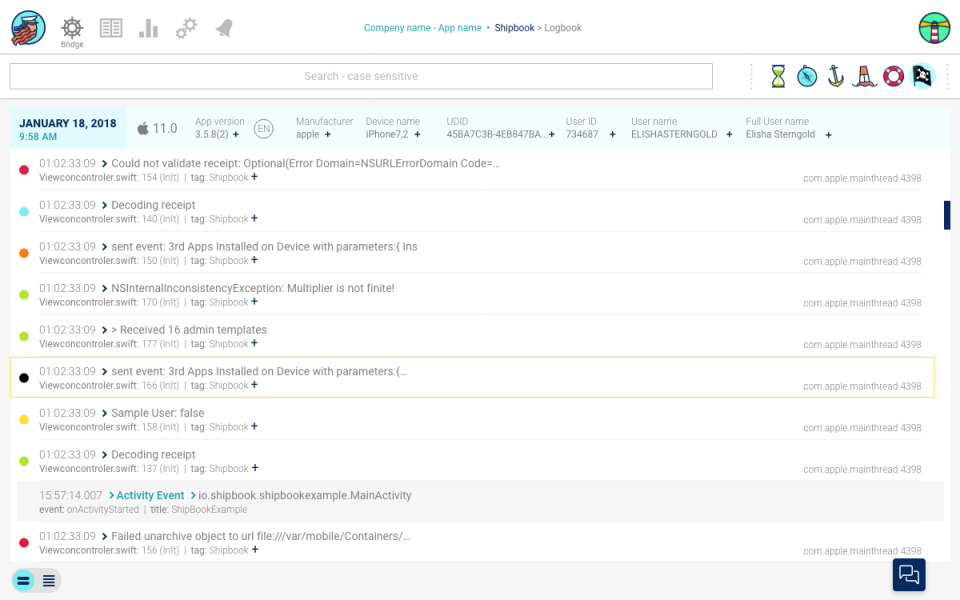The image size is (960, 600).
Task: Open the bell notifications icon
Action: click(224, 28)
